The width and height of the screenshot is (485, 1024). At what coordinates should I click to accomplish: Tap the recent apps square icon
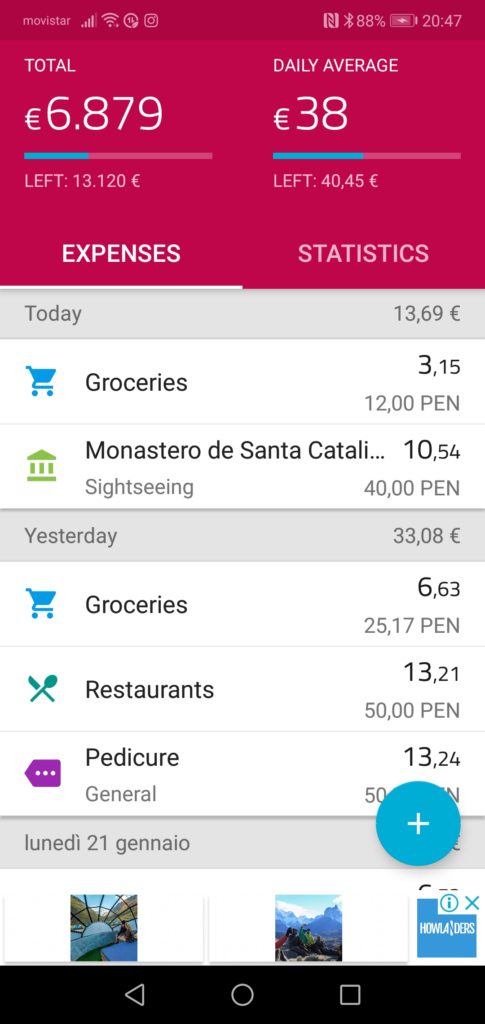click(350, 995)
